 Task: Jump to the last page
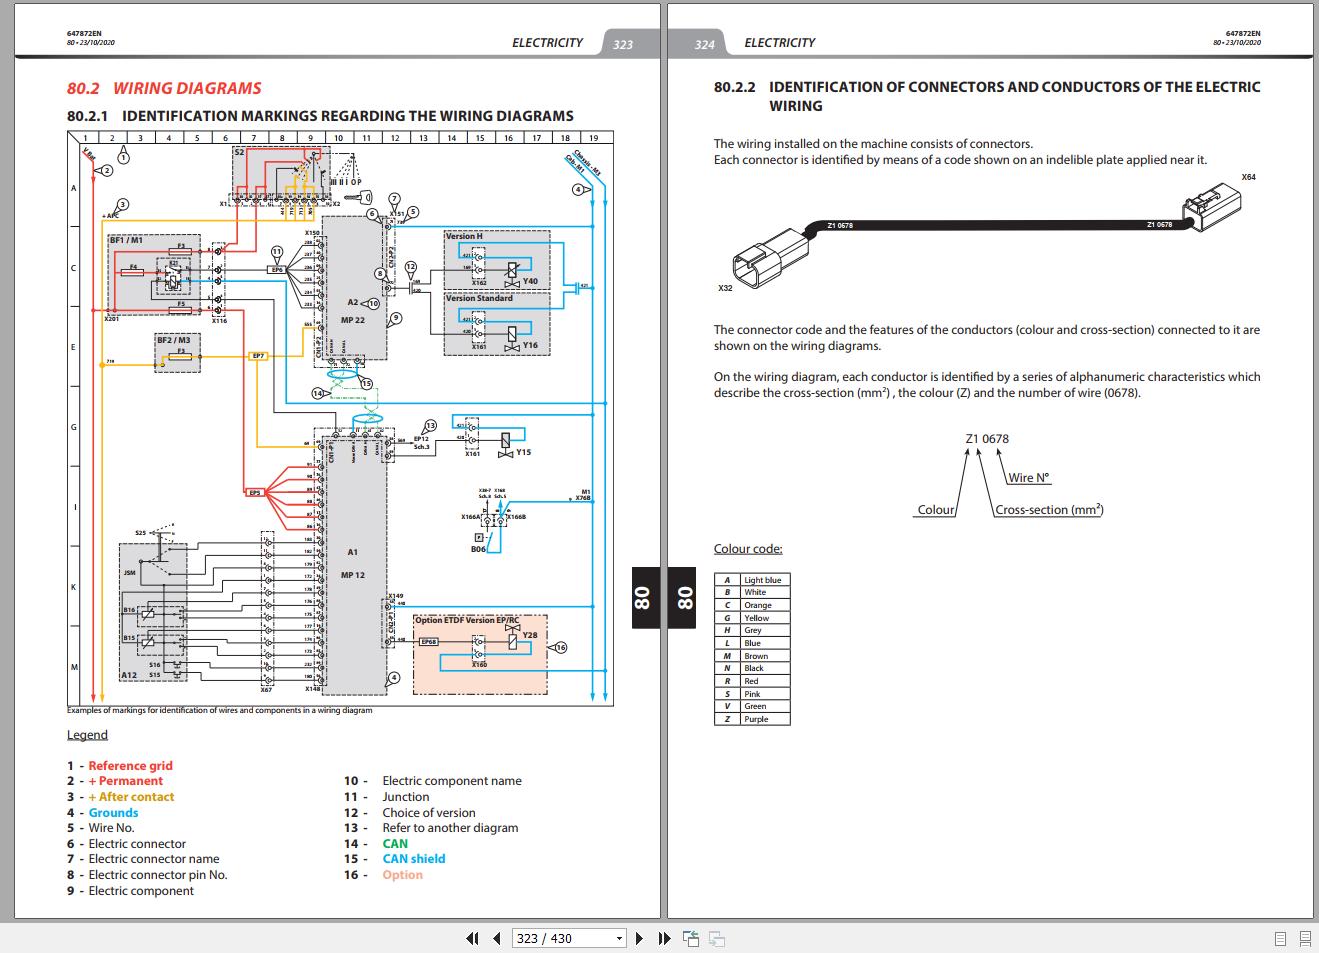(664, 938)
